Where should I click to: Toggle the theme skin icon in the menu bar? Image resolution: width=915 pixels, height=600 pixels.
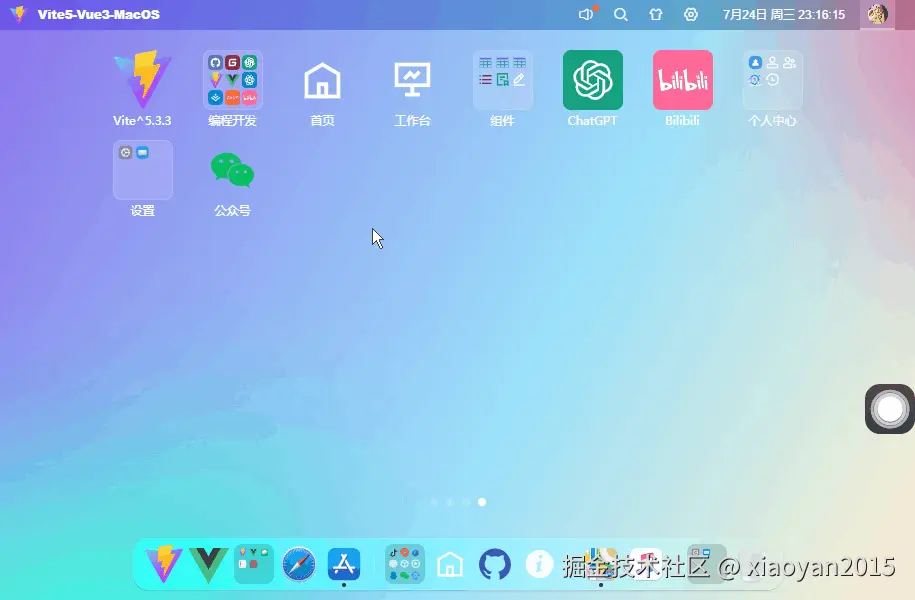click(x=655, y=14)
